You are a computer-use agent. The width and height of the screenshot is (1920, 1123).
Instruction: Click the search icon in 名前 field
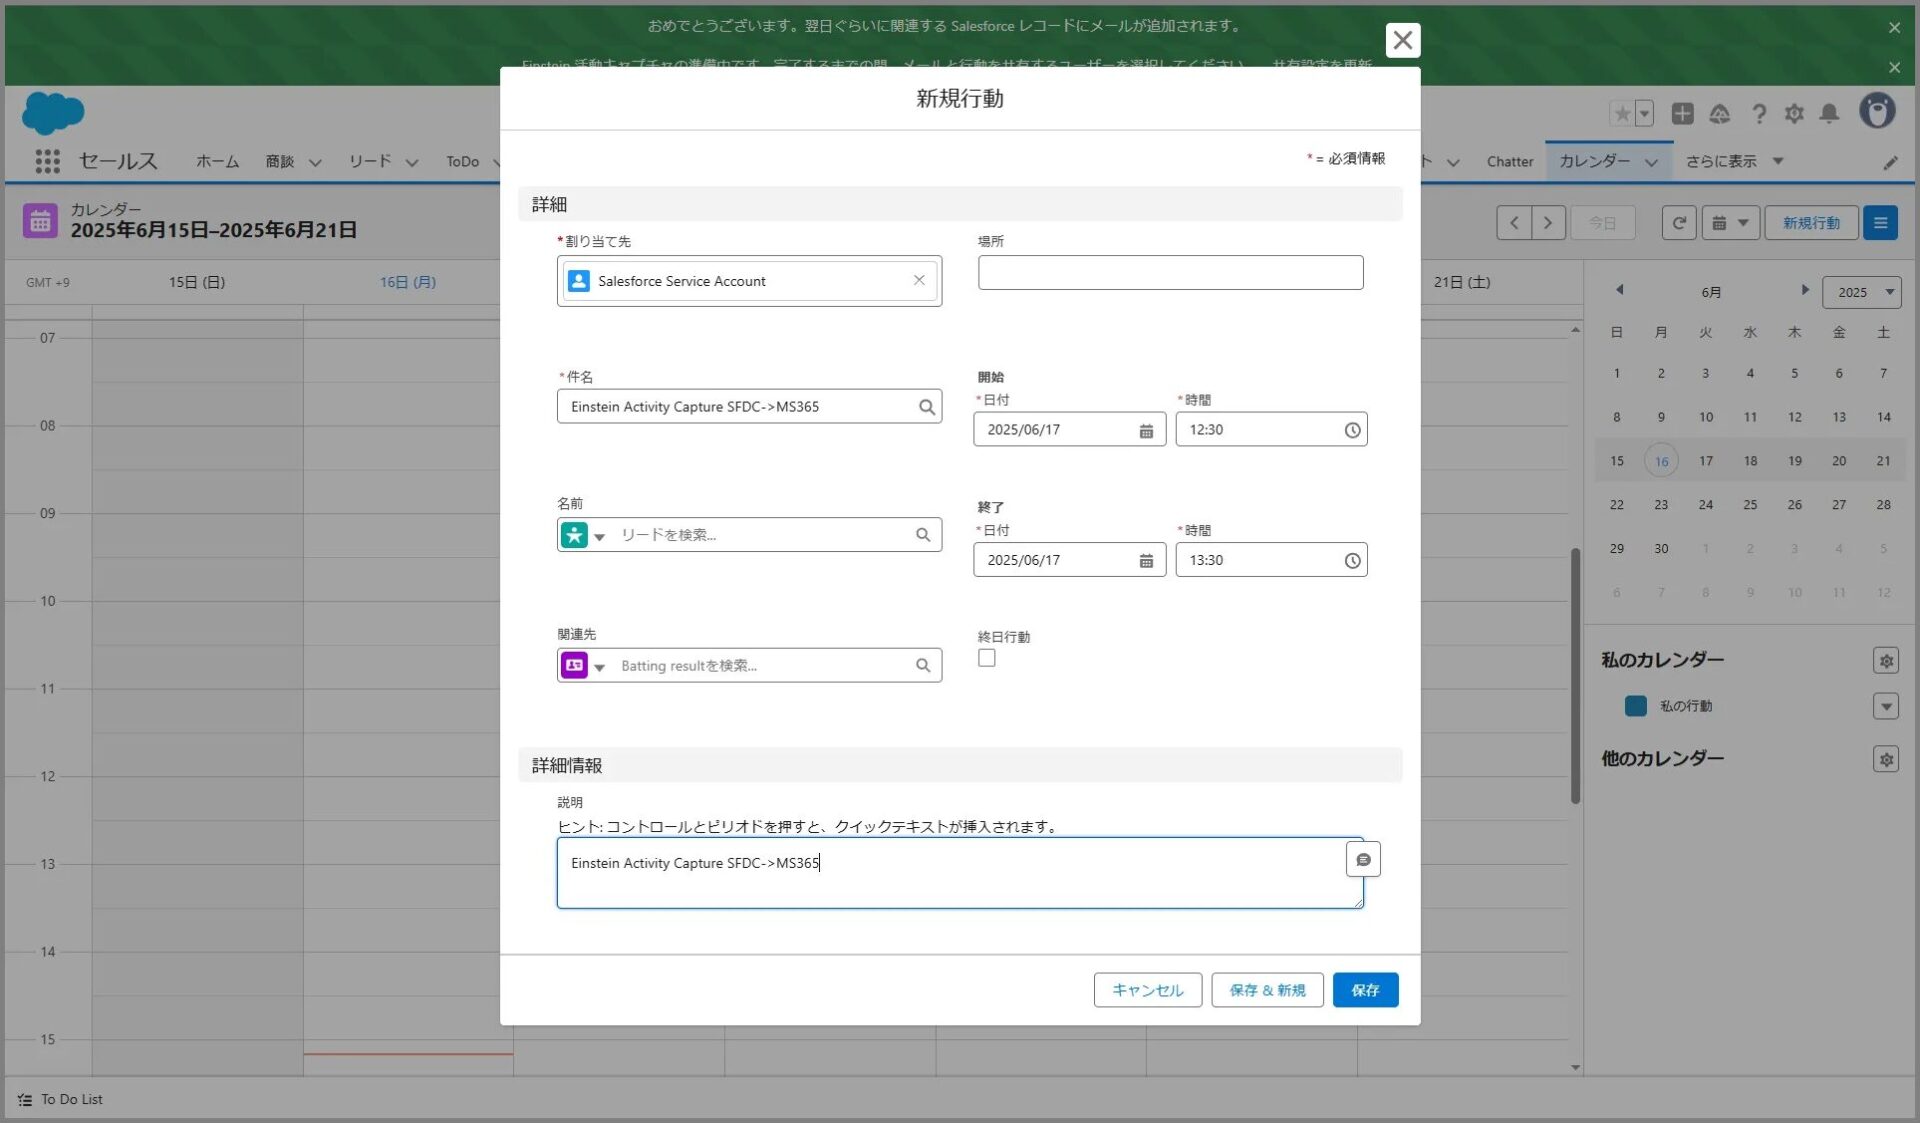tap(923, 535)
